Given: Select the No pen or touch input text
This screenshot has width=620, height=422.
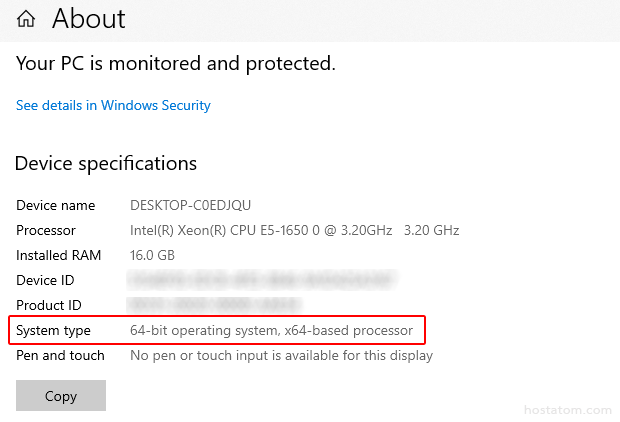Looking at the screenshot, I should click(281, 355).
